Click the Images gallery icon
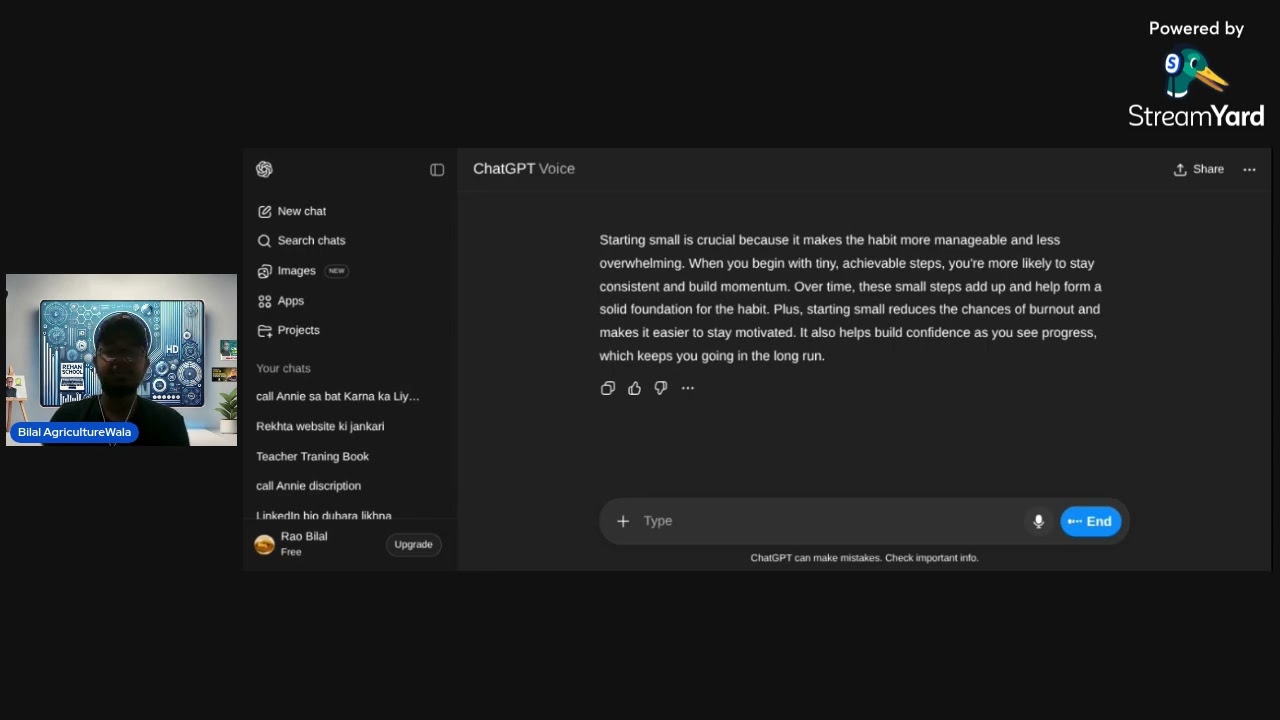 pyautogui.click(x=264, y=271)
